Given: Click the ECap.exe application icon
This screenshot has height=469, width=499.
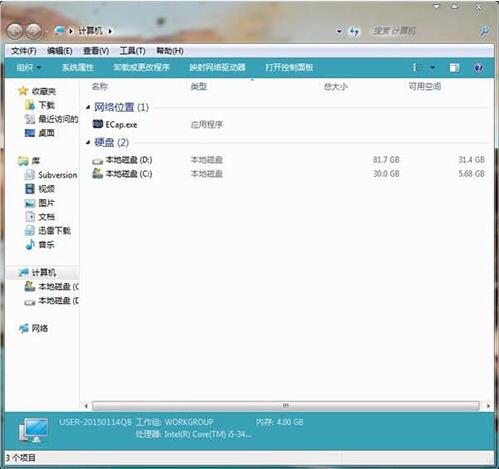Looking at the screenshot, I should [x=98, y=124].
